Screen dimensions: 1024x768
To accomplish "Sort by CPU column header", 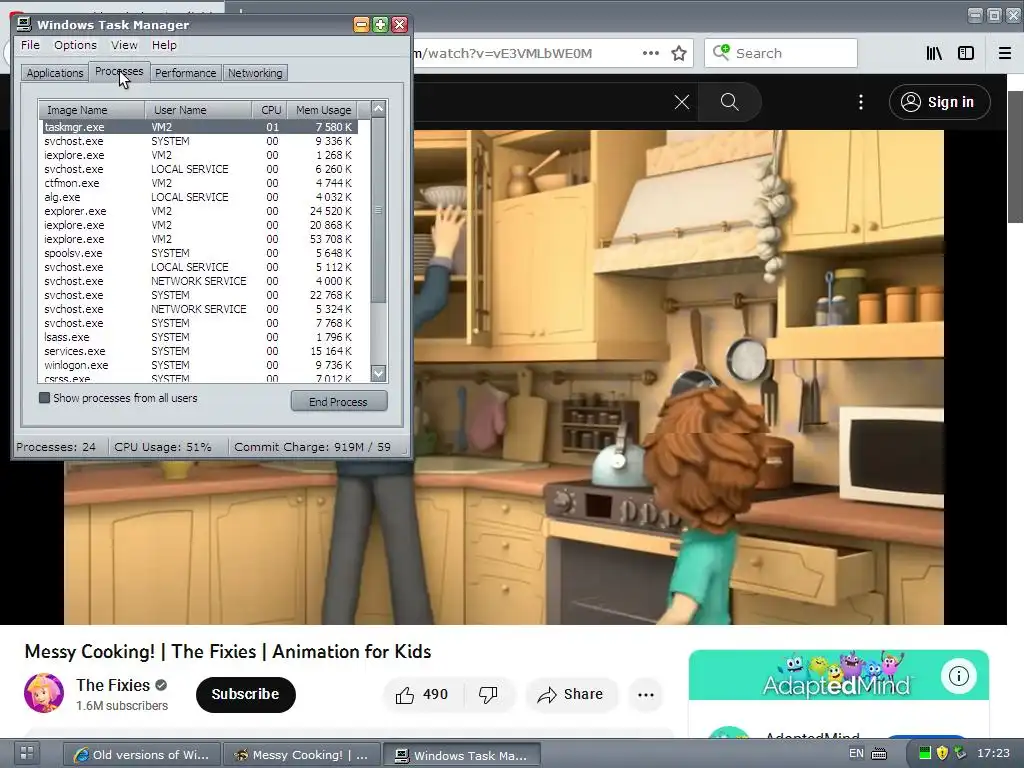I will point(270,110).
